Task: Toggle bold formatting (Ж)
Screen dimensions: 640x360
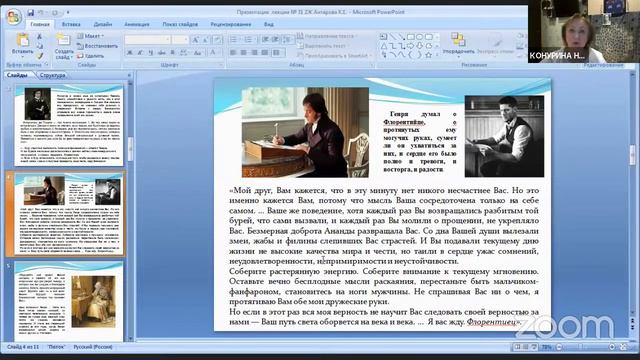Action: (x=130, y=53)
